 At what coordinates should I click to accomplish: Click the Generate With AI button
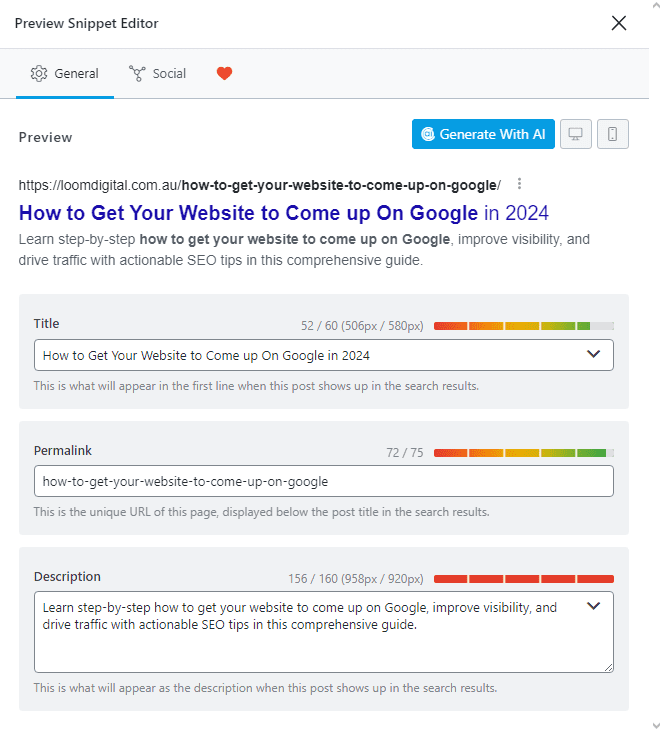(x=483, y=134)
